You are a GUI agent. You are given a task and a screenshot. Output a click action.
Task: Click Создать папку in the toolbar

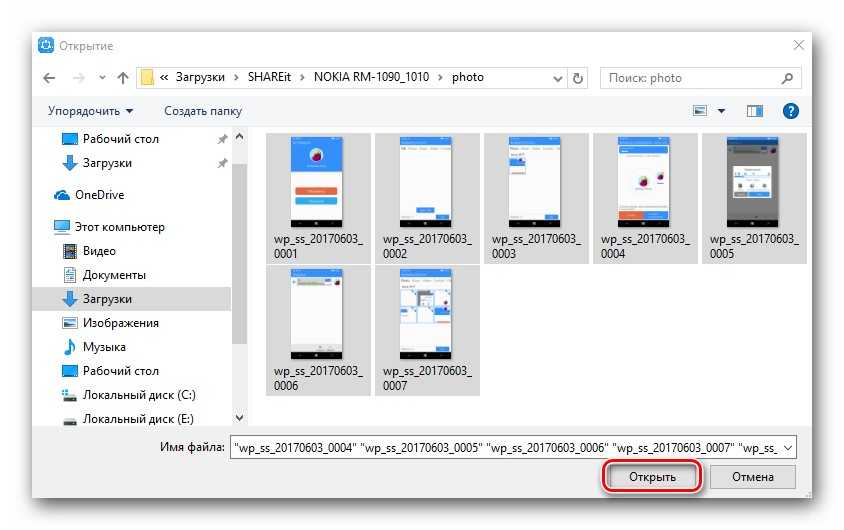pos(203,111)
